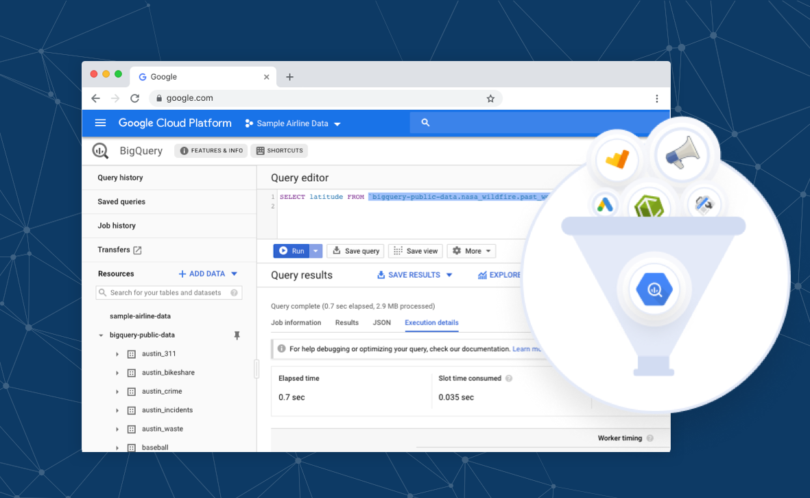Viewport: 810px width, 498px height.
Task: Switch to the Results tab
Action: (x=347, y=322)
